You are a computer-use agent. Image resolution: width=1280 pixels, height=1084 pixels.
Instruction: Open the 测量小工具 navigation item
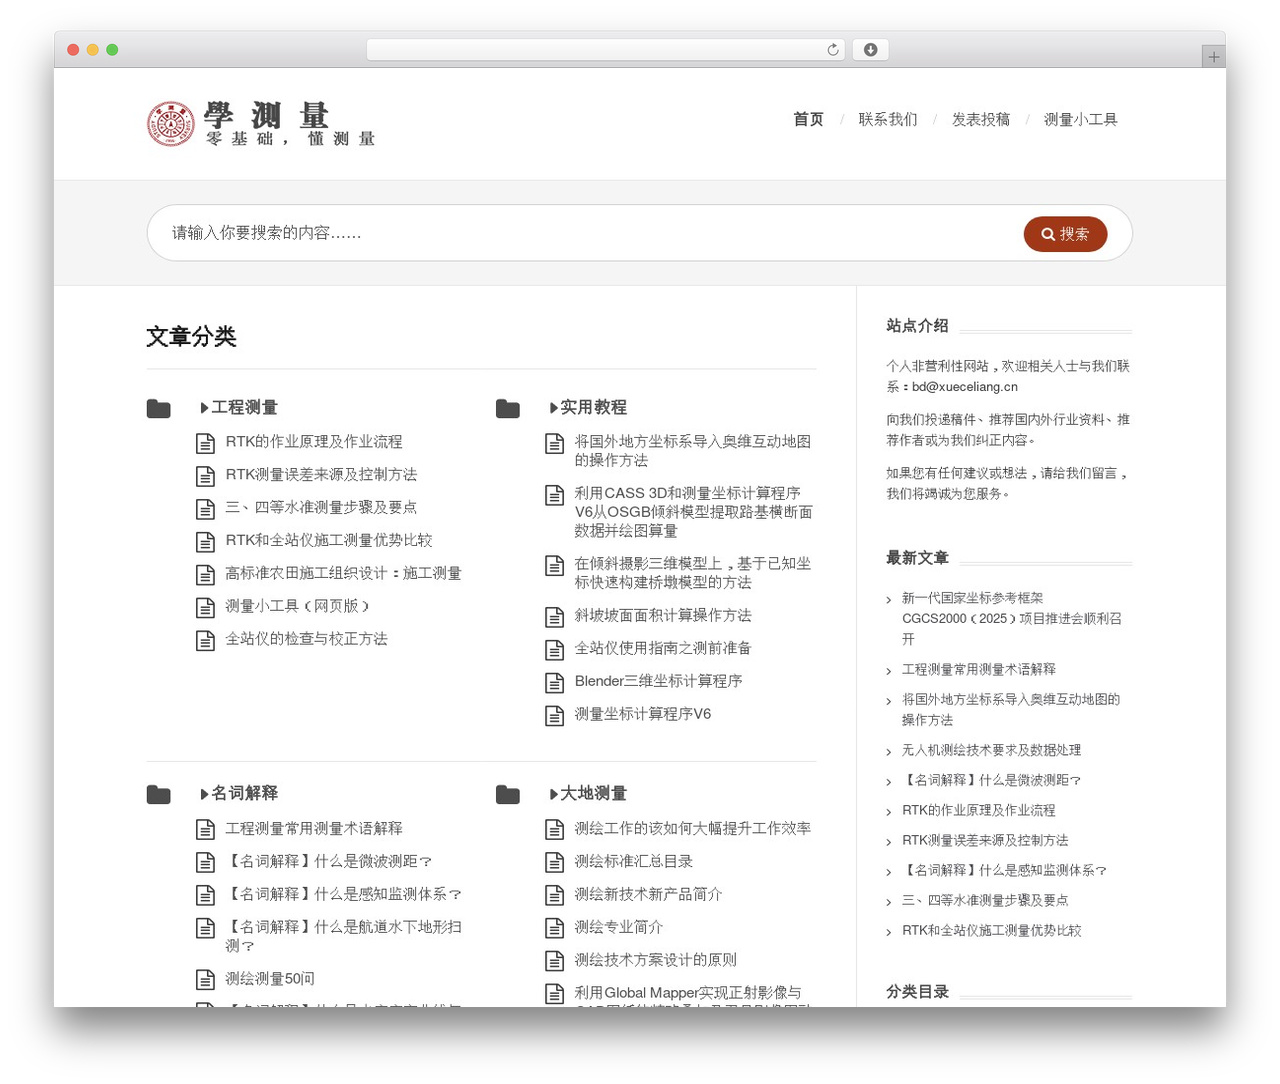click(x=1081, y=119)
